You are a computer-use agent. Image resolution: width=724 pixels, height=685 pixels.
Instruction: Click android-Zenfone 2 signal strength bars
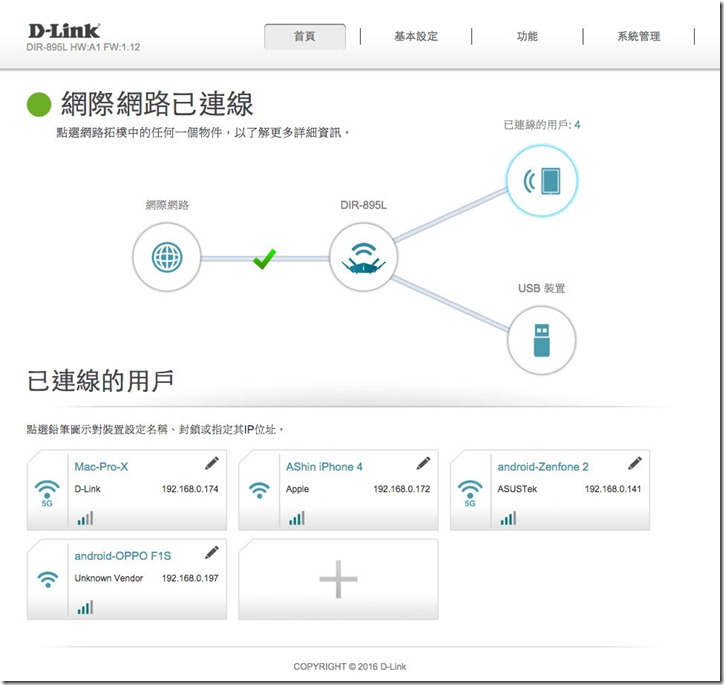pyautogui.click(x=508, y=518)
